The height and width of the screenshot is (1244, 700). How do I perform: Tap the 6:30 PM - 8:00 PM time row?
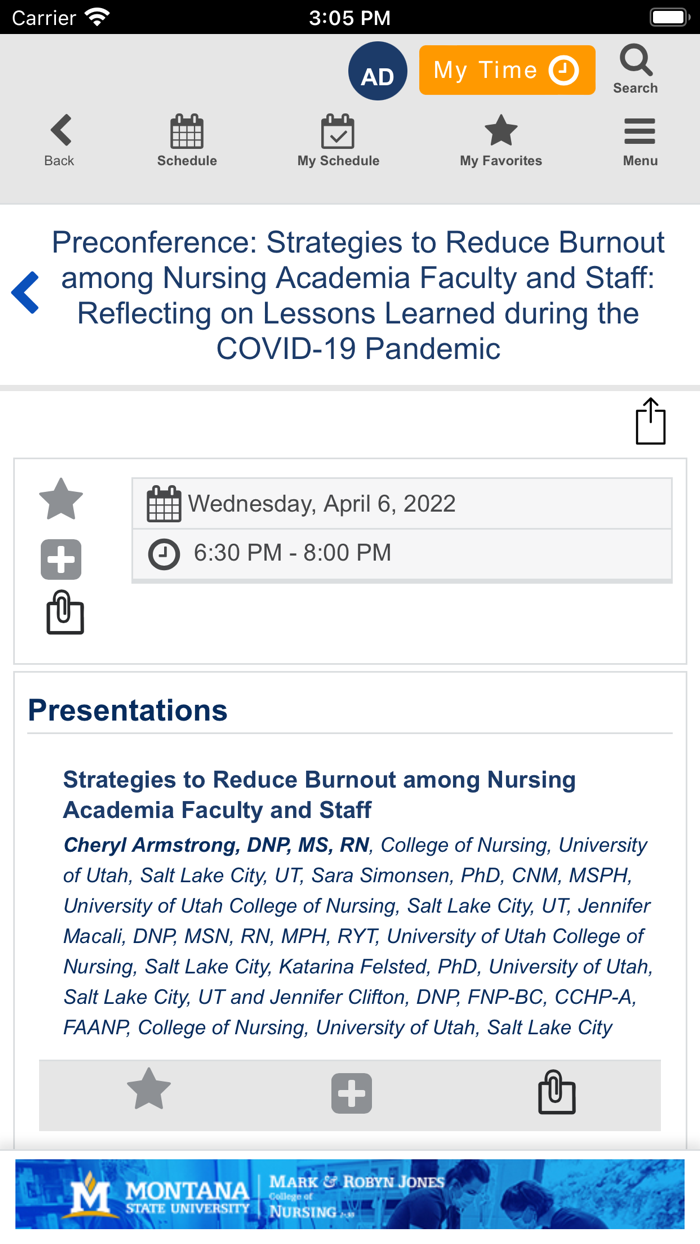point(402,553)
